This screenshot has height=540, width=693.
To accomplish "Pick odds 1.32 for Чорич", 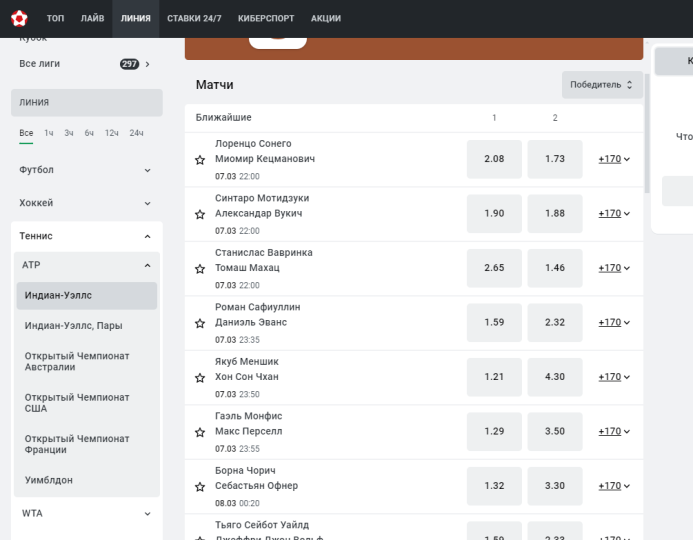I will (x=494, y=486).
